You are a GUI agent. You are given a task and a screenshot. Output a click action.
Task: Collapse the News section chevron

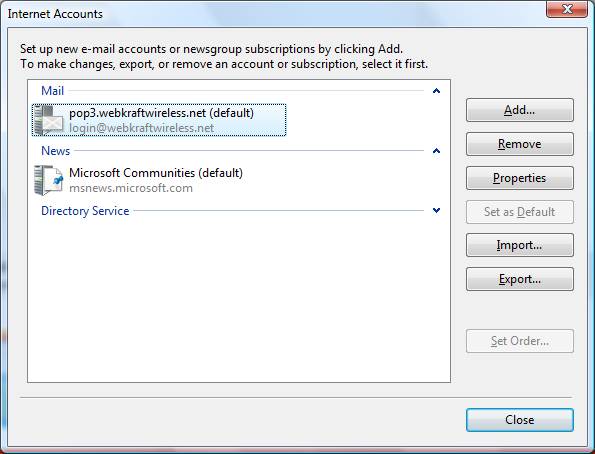click(x=436, y=151)
